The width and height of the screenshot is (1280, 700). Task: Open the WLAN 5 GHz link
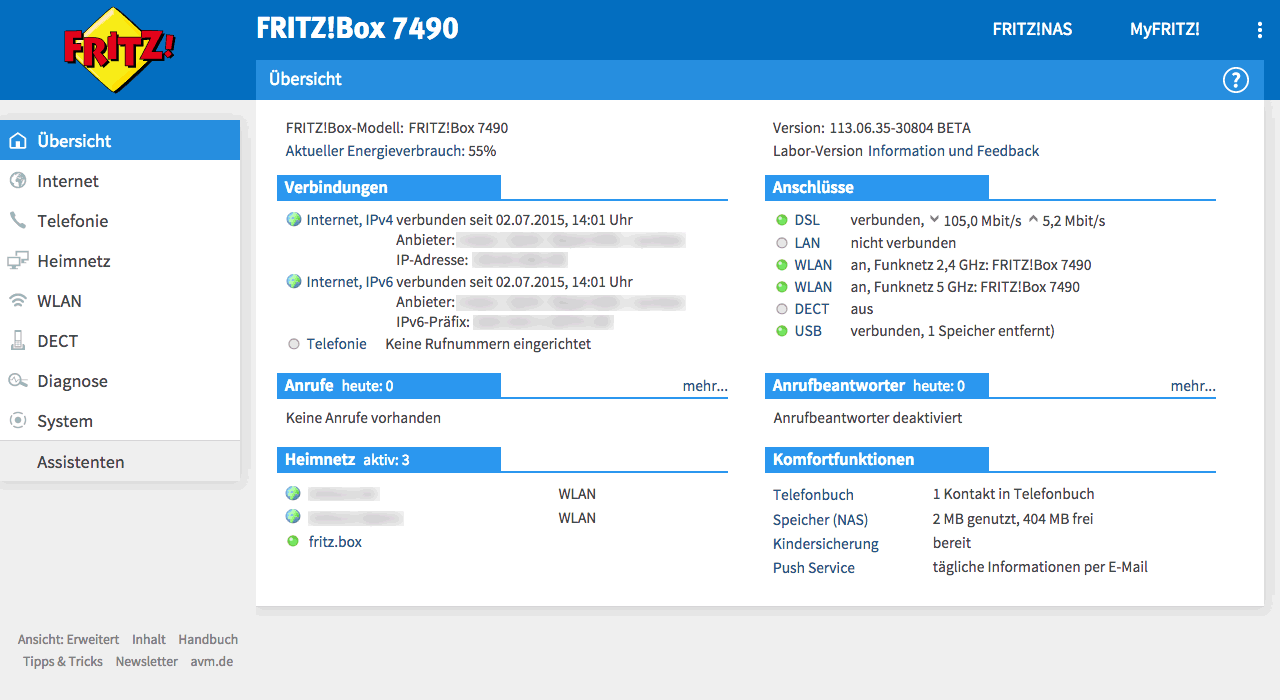(x=813, y=287)
